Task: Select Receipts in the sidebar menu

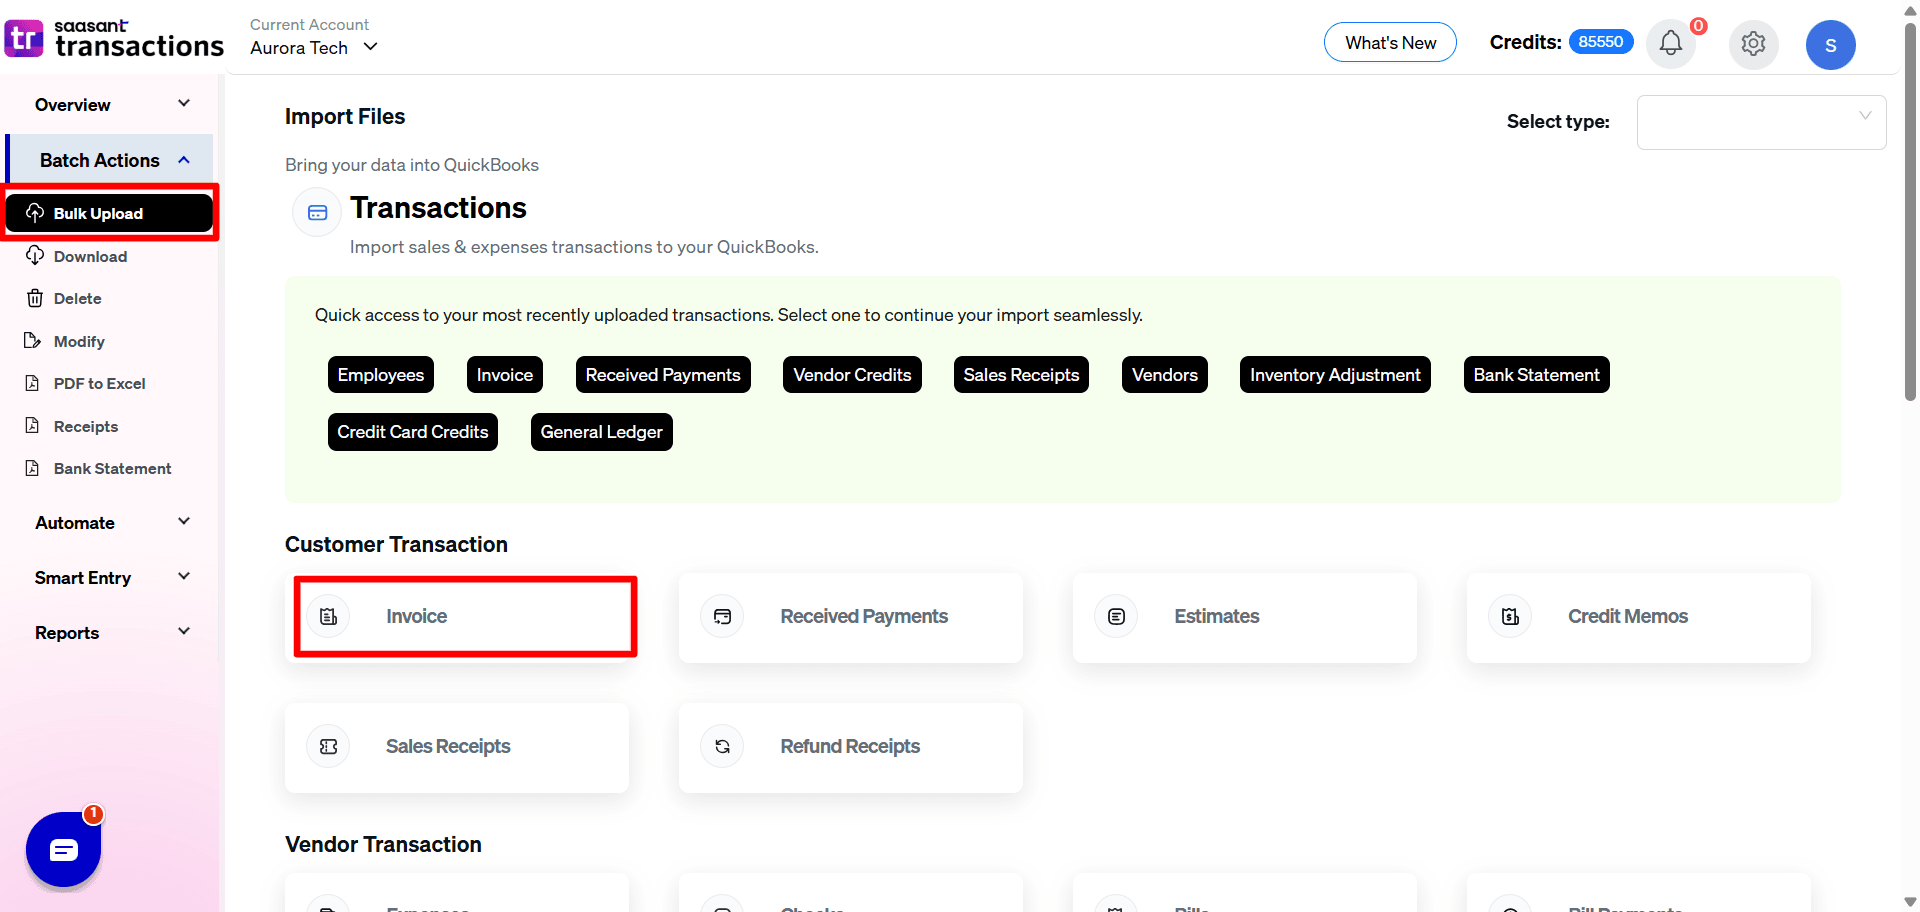Action: [86, 426]
